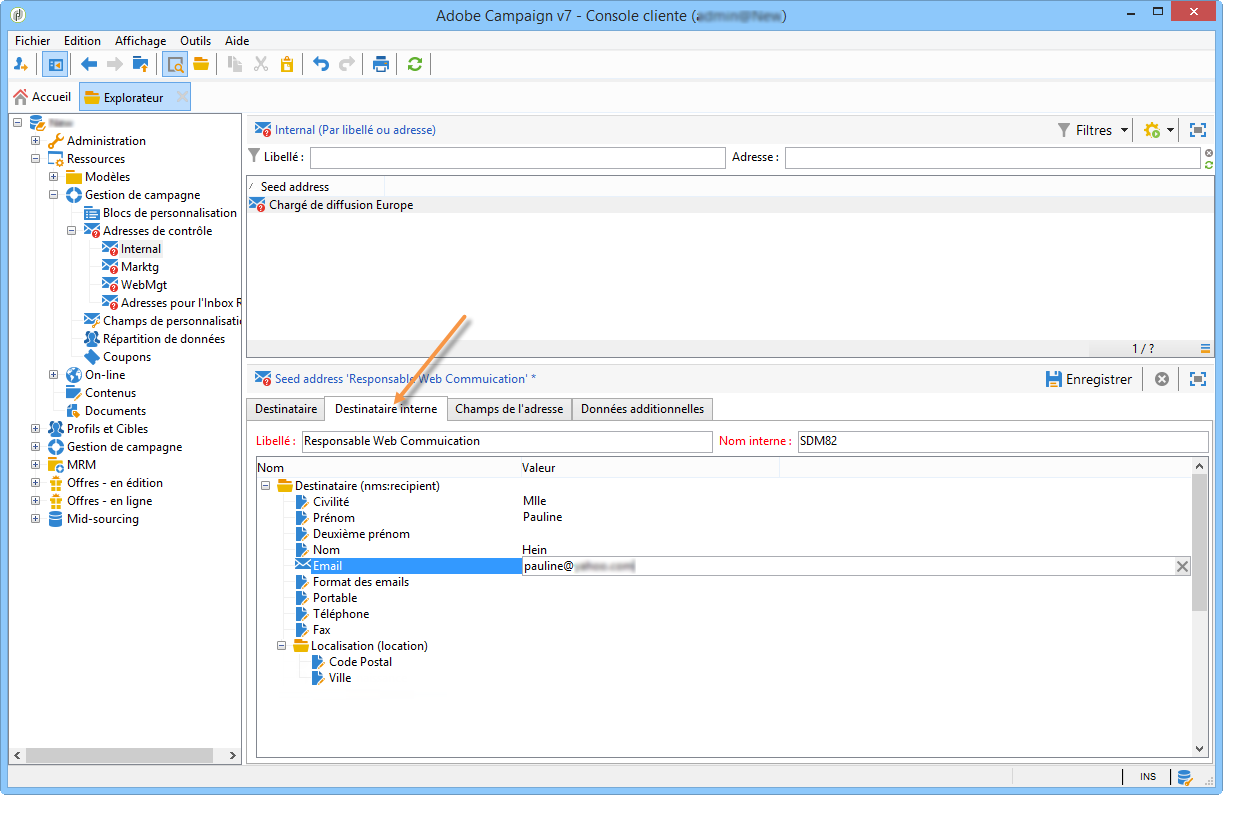Viewport: 1240px width, 813px height.
Task: Click grey cancel circle next to Enregistrer
Action: tap(1161, 379)
